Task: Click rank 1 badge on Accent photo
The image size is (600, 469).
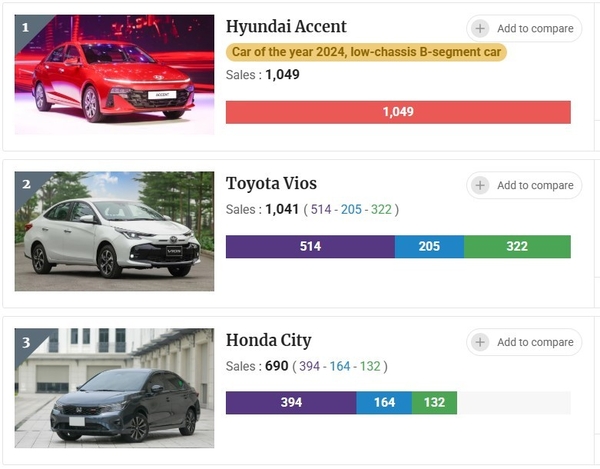Action: click(x=26, y=27)
